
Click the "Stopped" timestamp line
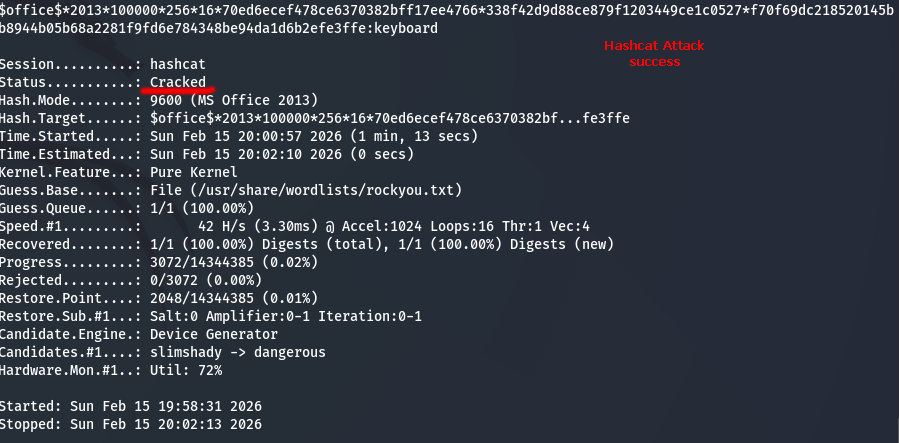[131, 424]
